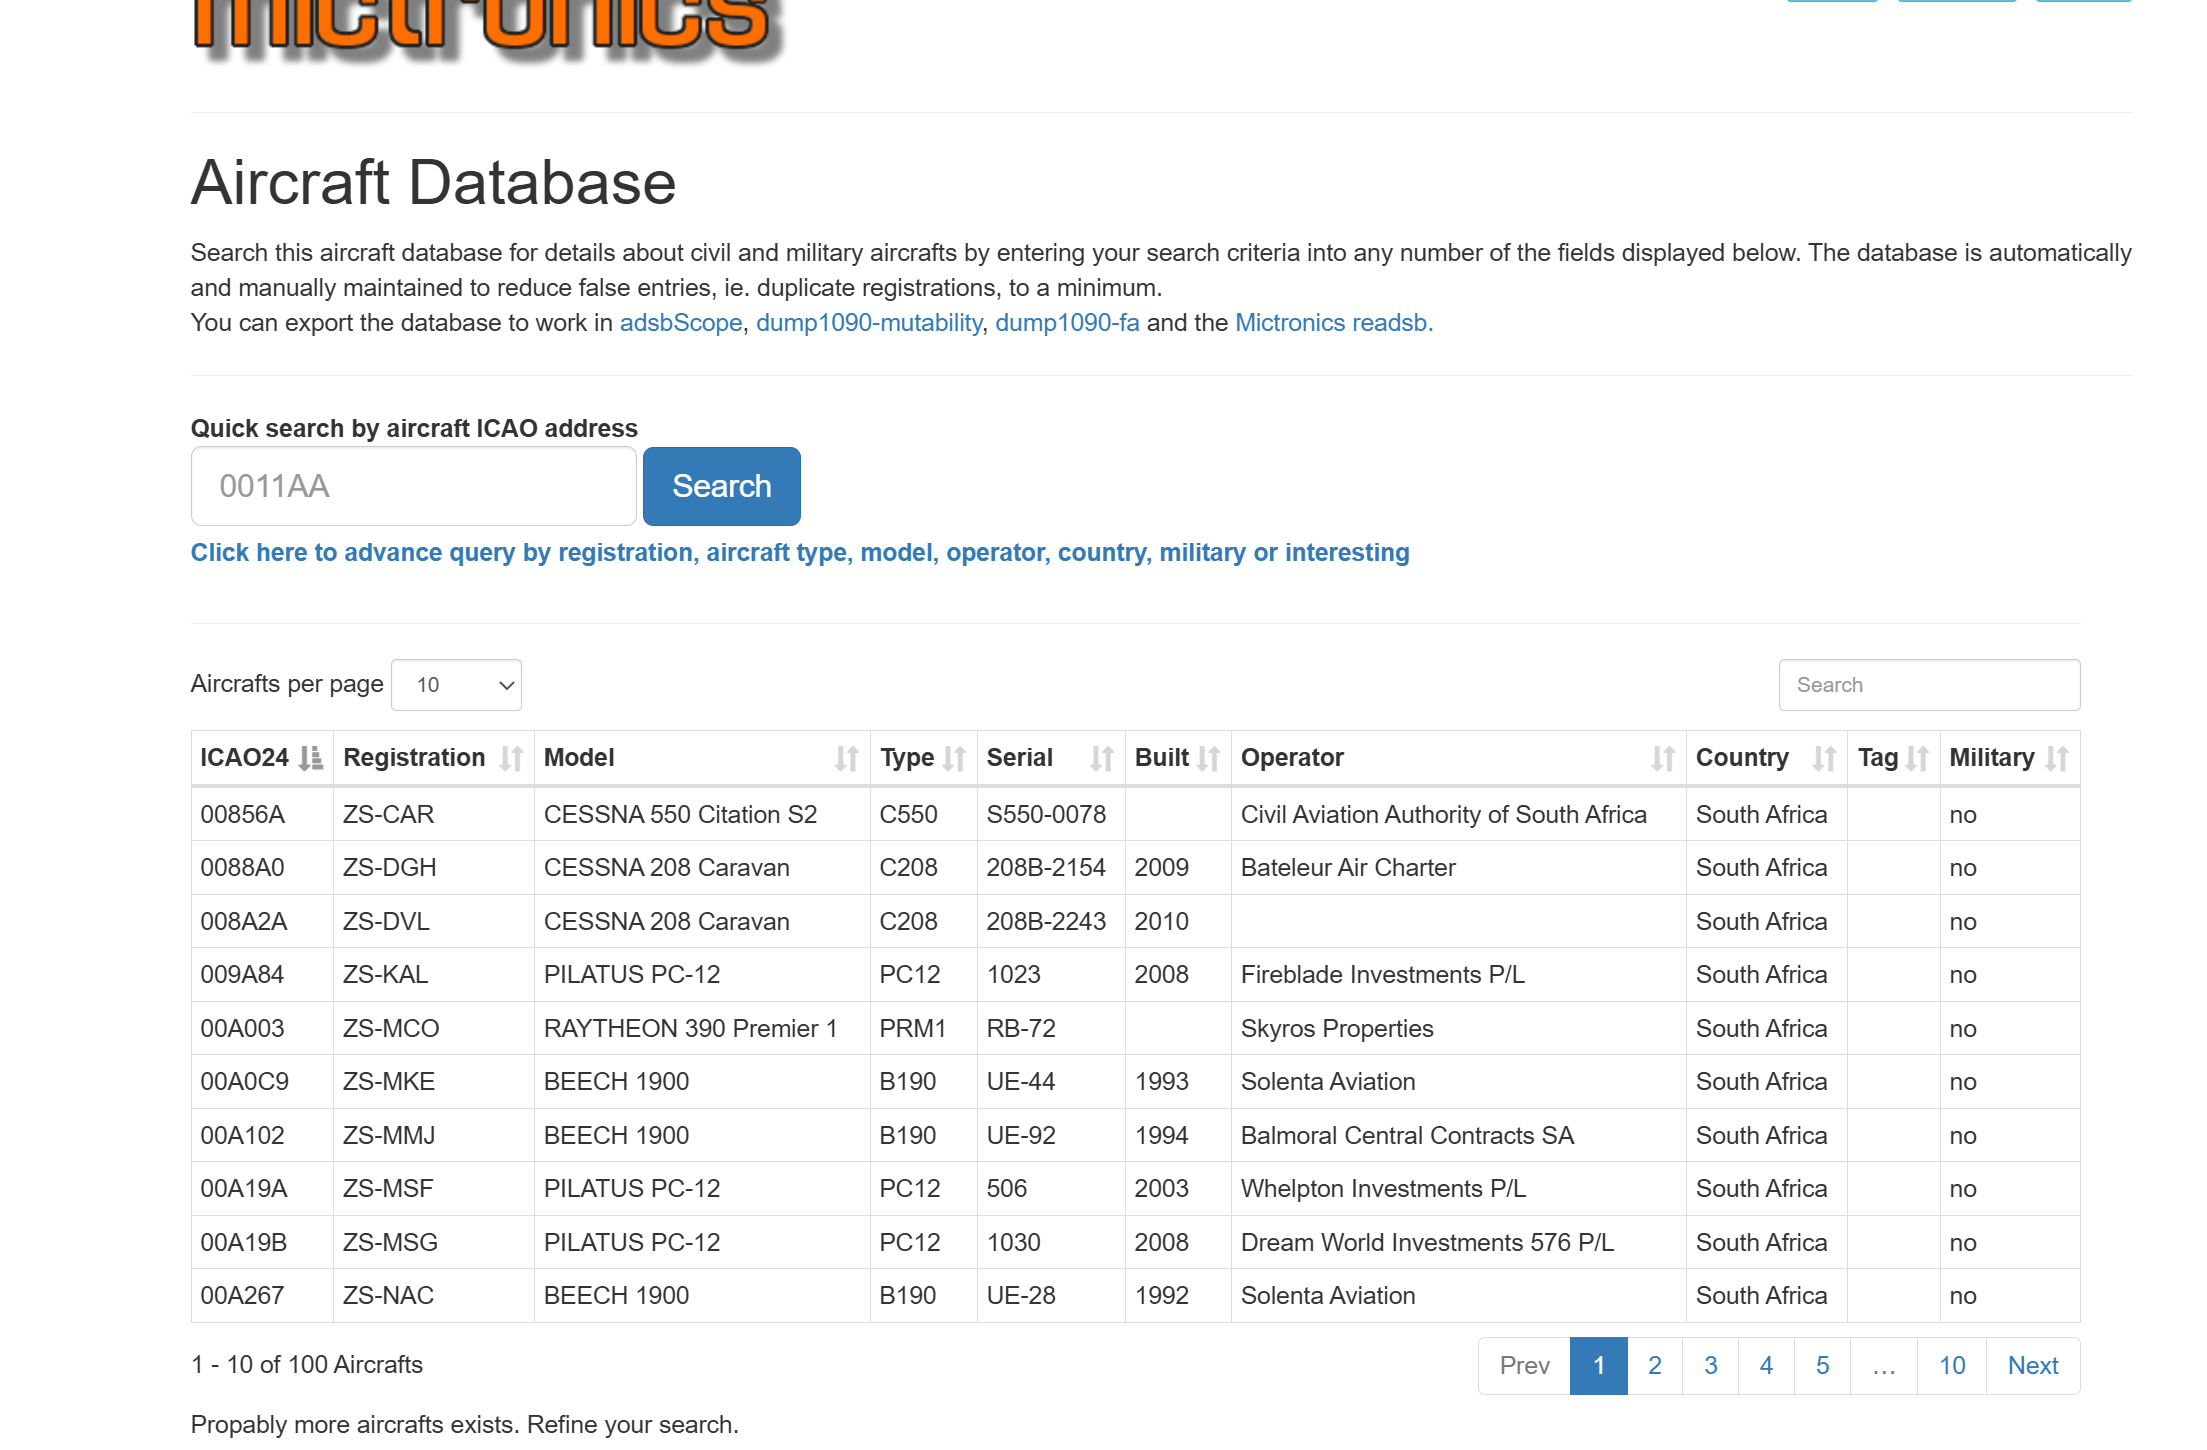This screenshot has width=2207, height=1450.
Task: Sort table by Tag column
Action: click(x=1916, y=758)
